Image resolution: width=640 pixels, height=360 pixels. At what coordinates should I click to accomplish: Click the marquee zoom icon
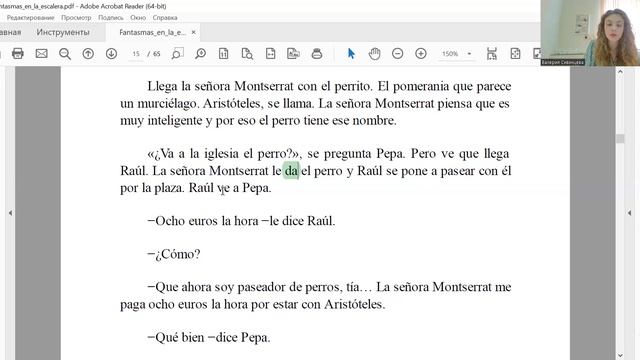pyautogui.click(x=177, y=53)
